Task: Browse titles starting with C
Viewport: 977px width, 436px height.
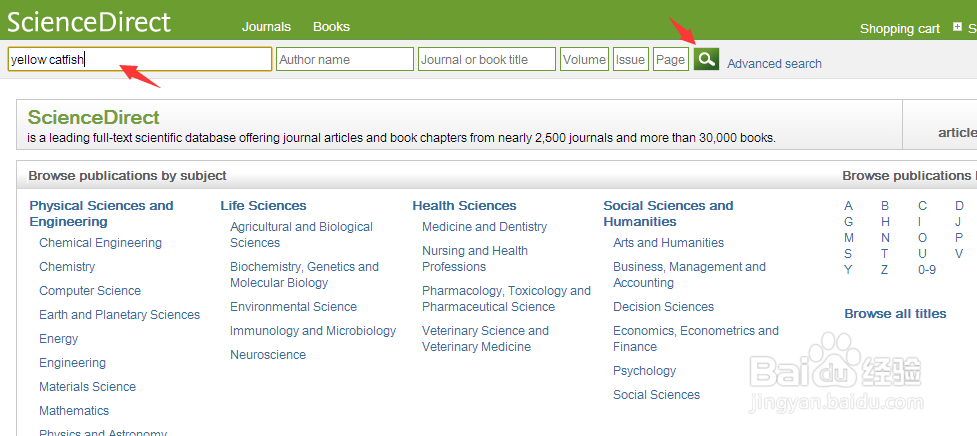Action: [922, 206]
